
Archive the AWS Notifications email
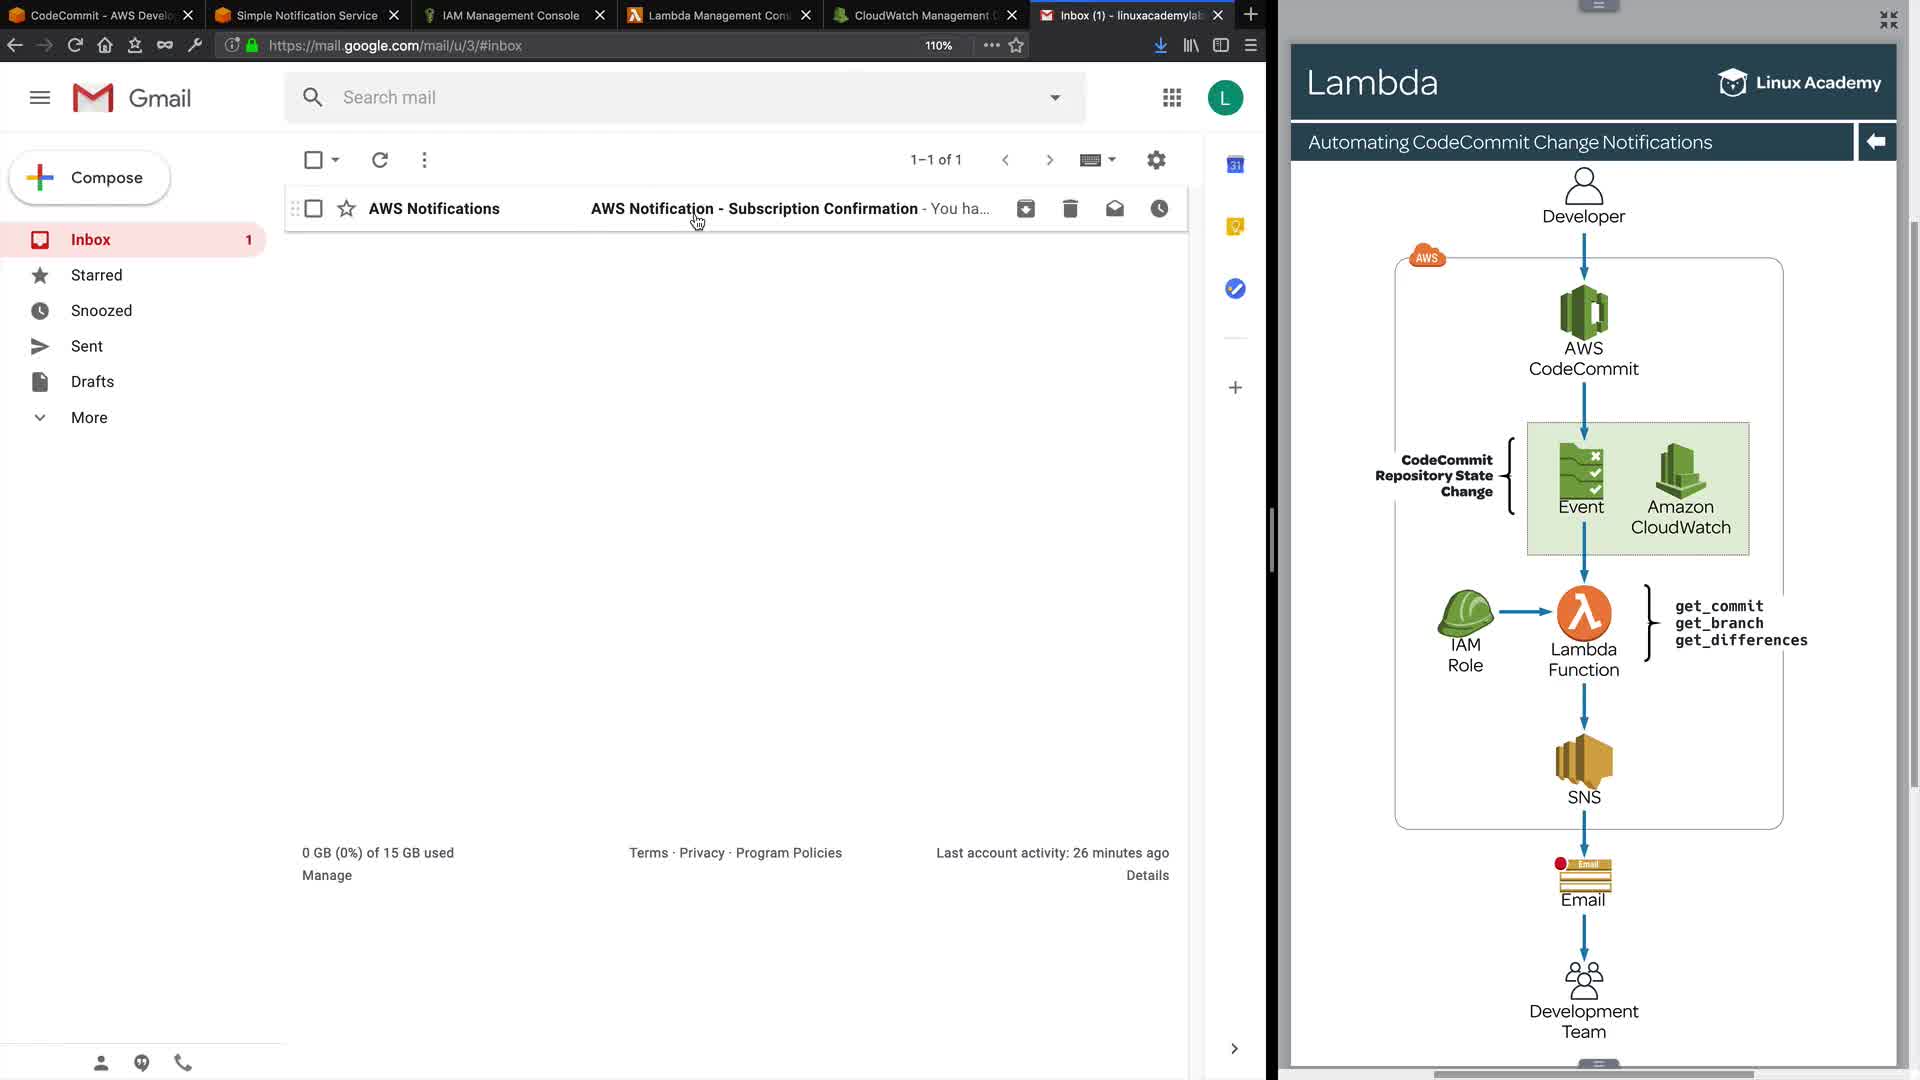pyautogui.click(x=1026, y=209)
